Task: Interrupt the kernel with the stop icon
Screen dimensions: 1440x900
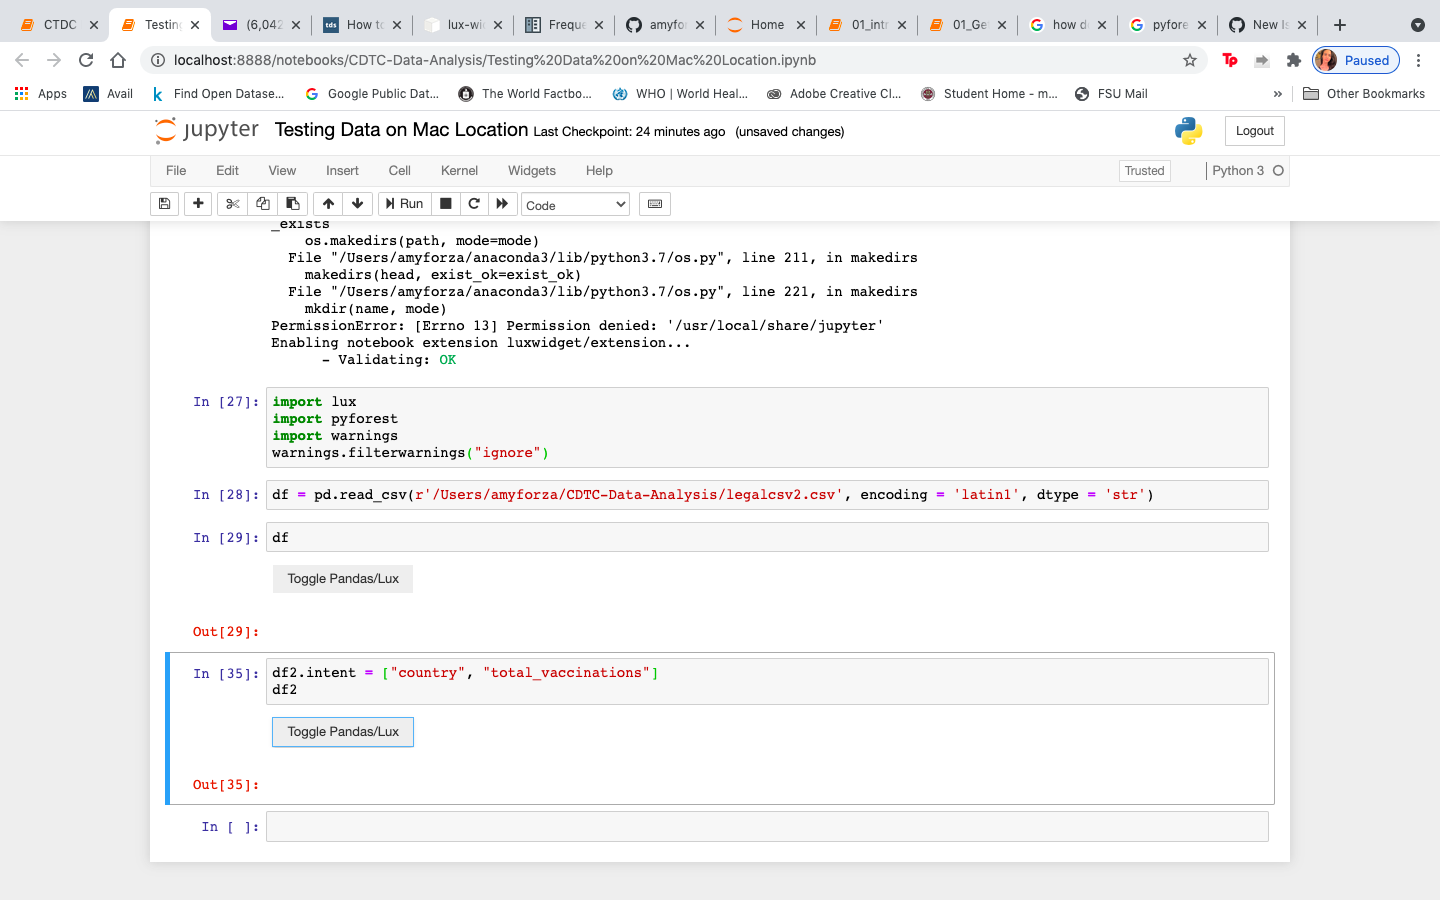Action: (x=446, y=204)
